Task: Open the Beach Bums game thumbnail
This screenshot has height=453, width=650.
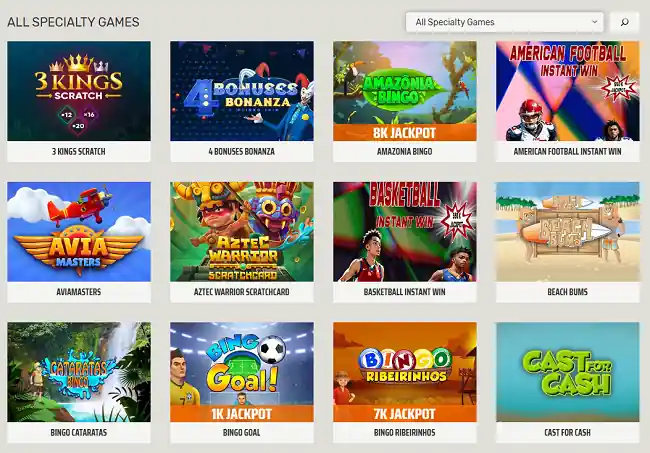Action: pos(568,232)
